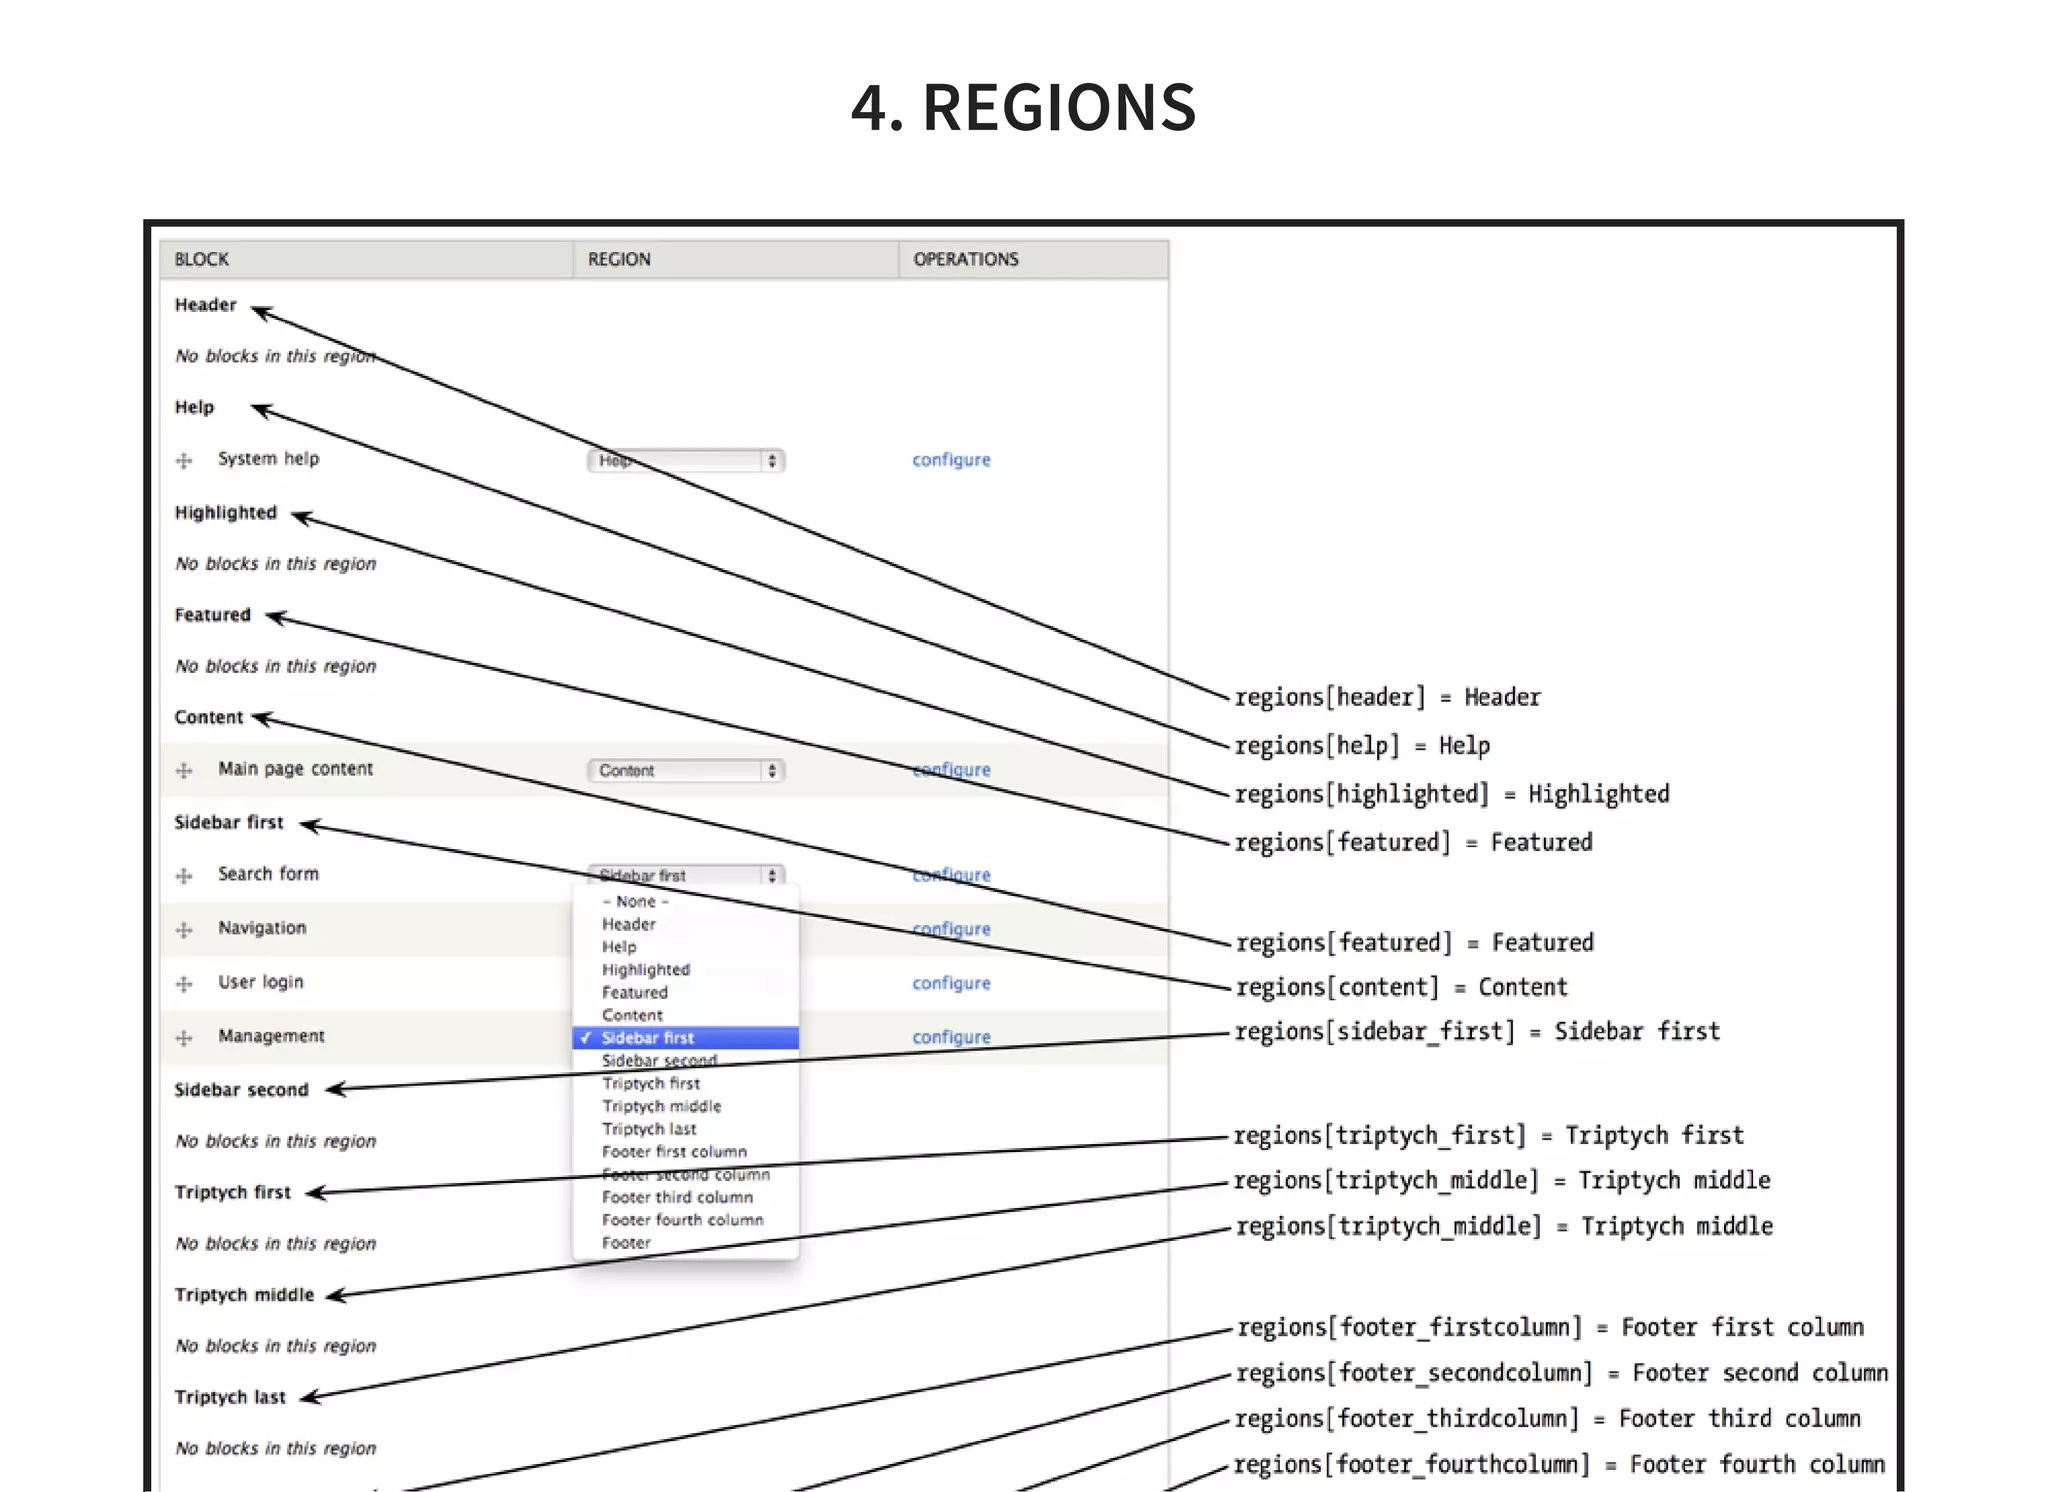Click the OPERATIONS column header

(x=966, y=259)
